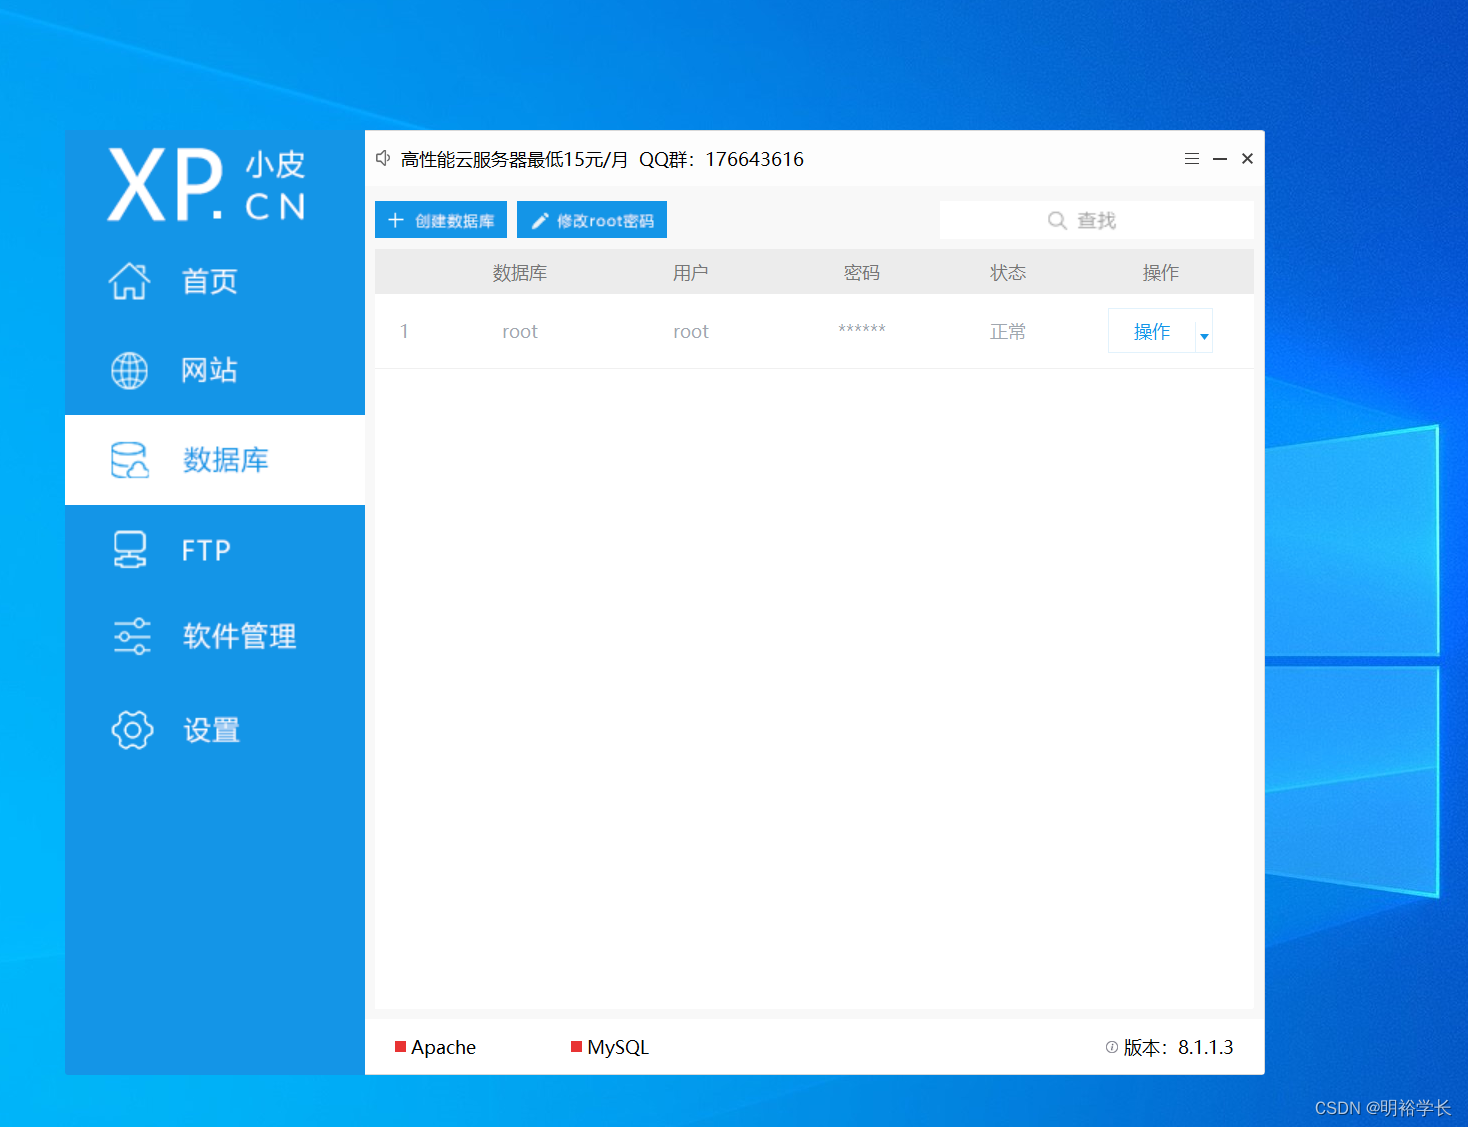Go to the FTP section

coord(215,550)
